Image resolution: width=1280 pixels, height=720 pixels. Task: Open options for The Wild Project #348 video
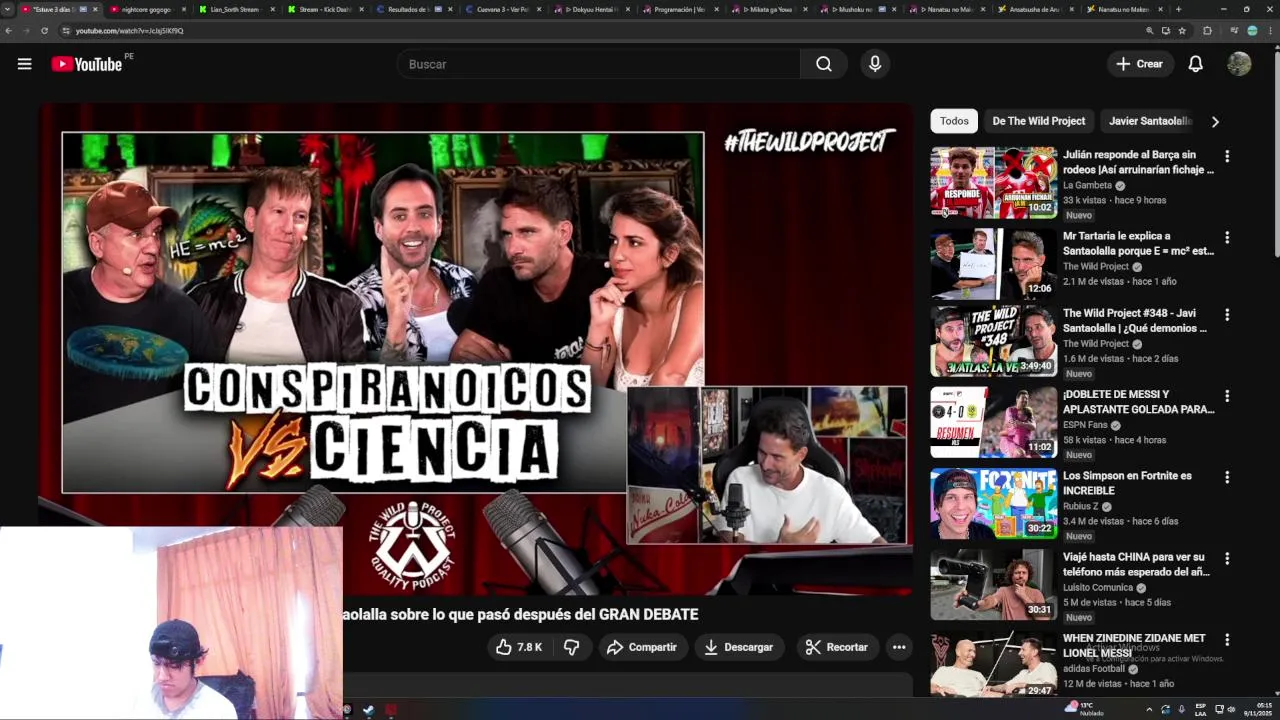1227,315
